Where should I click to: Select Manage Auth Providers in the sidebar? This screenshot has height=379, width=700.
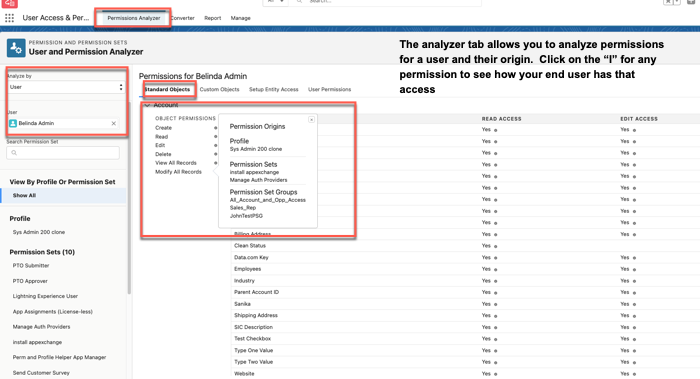tap(41, 327)
